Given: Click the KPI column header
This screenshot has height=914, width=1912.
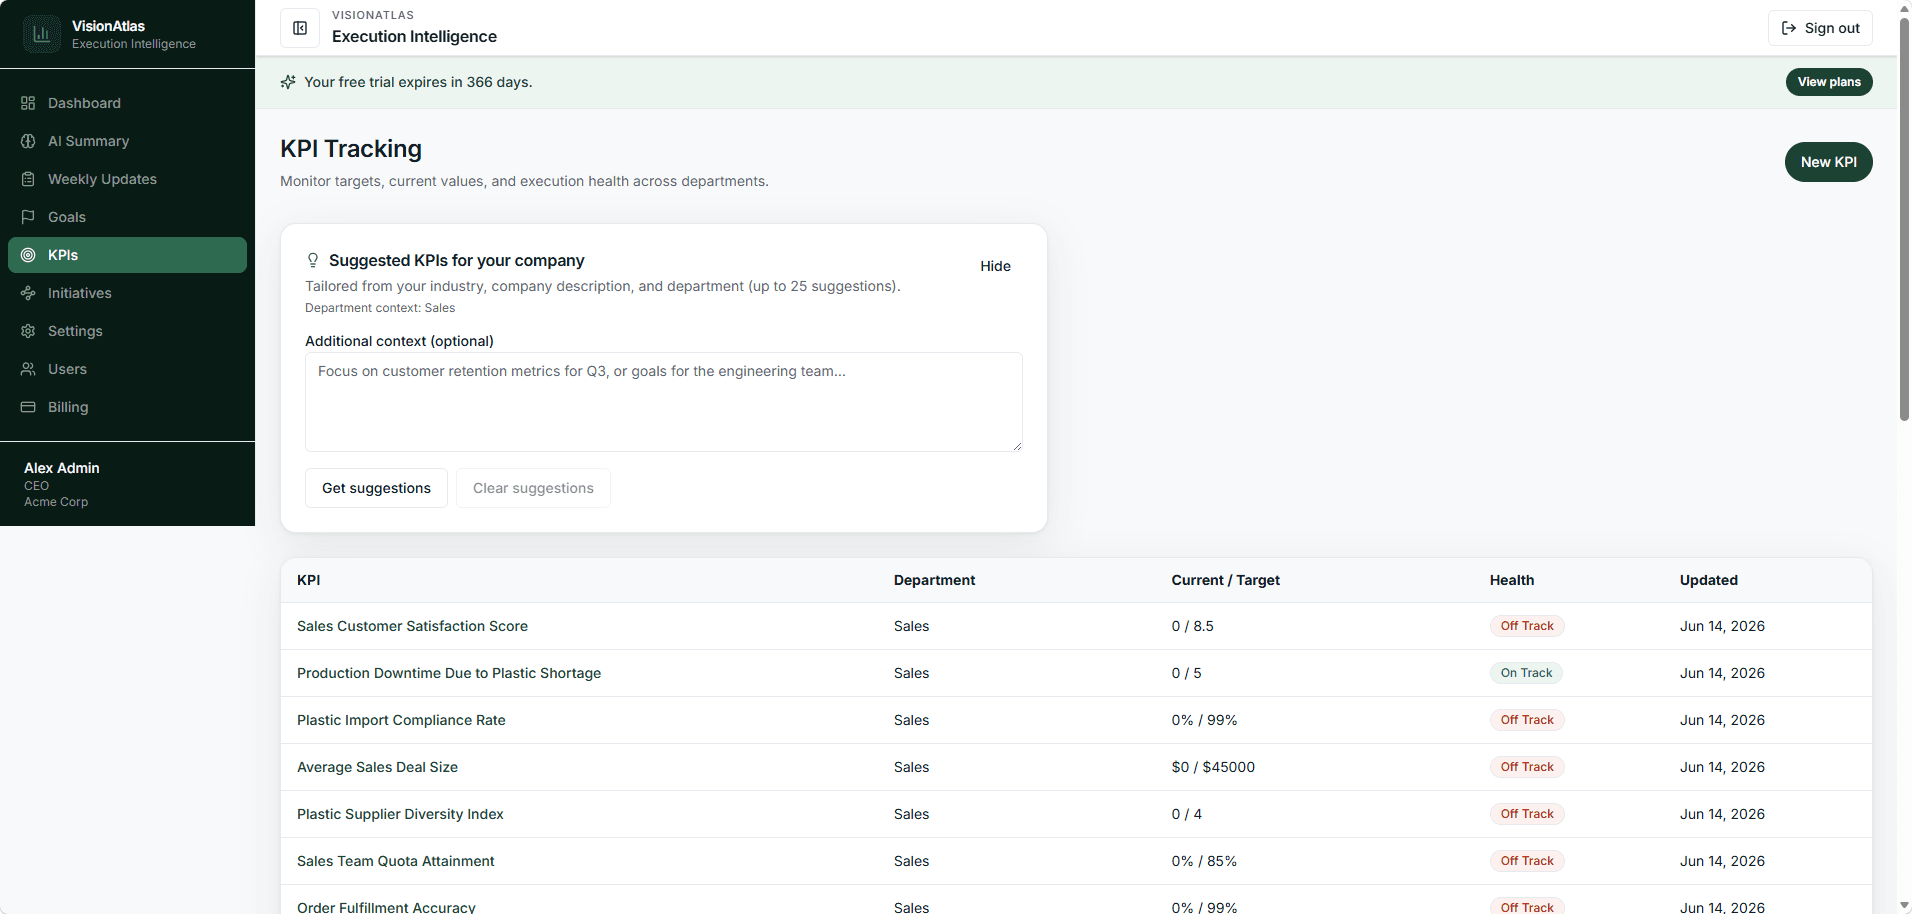Looking at the screenshot, I should click(308, 580).
